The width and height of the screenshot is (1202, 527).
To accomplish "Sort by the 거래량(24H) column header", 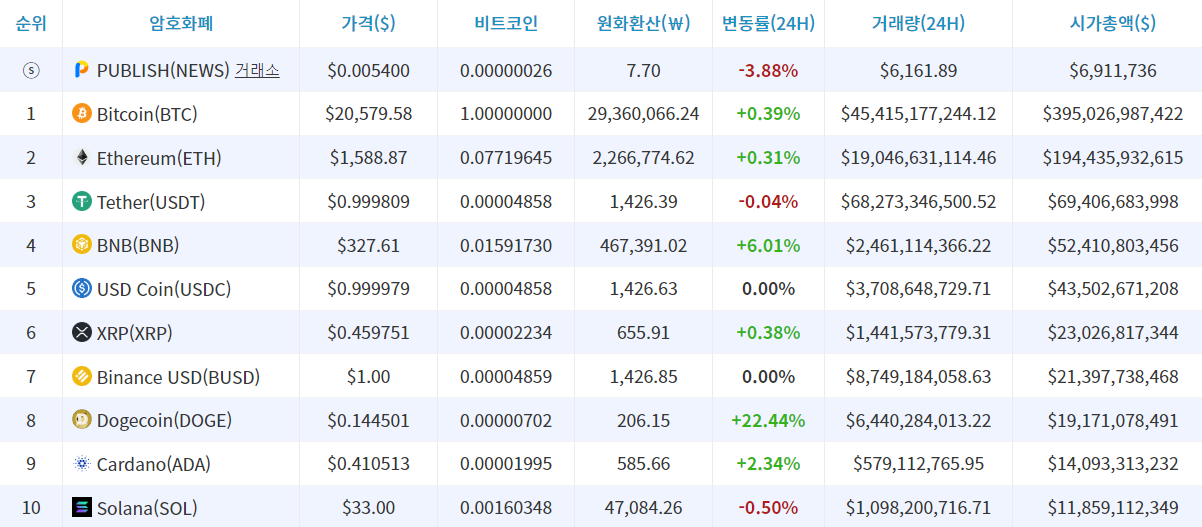I will click(x=918, y=23).
